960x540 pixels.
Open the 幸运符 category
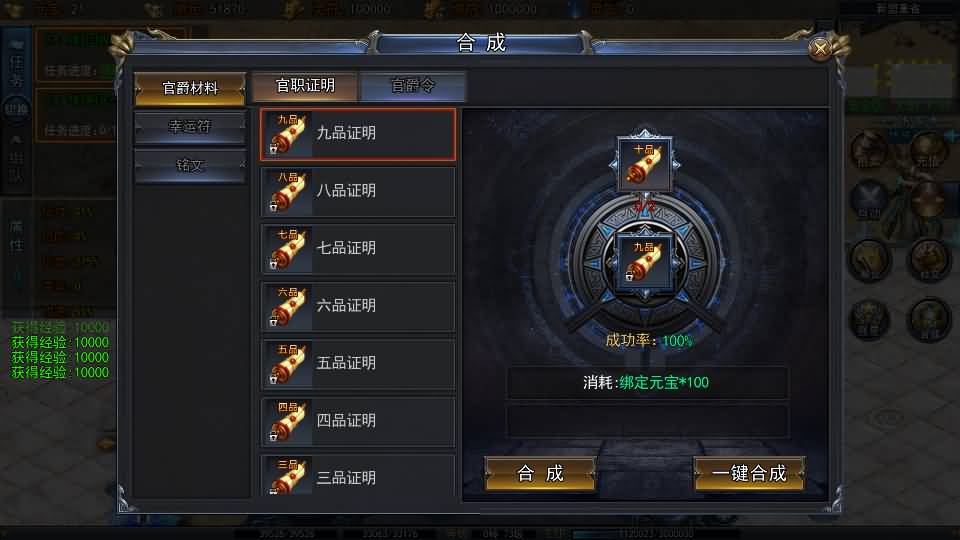click(x=190, y=127)
